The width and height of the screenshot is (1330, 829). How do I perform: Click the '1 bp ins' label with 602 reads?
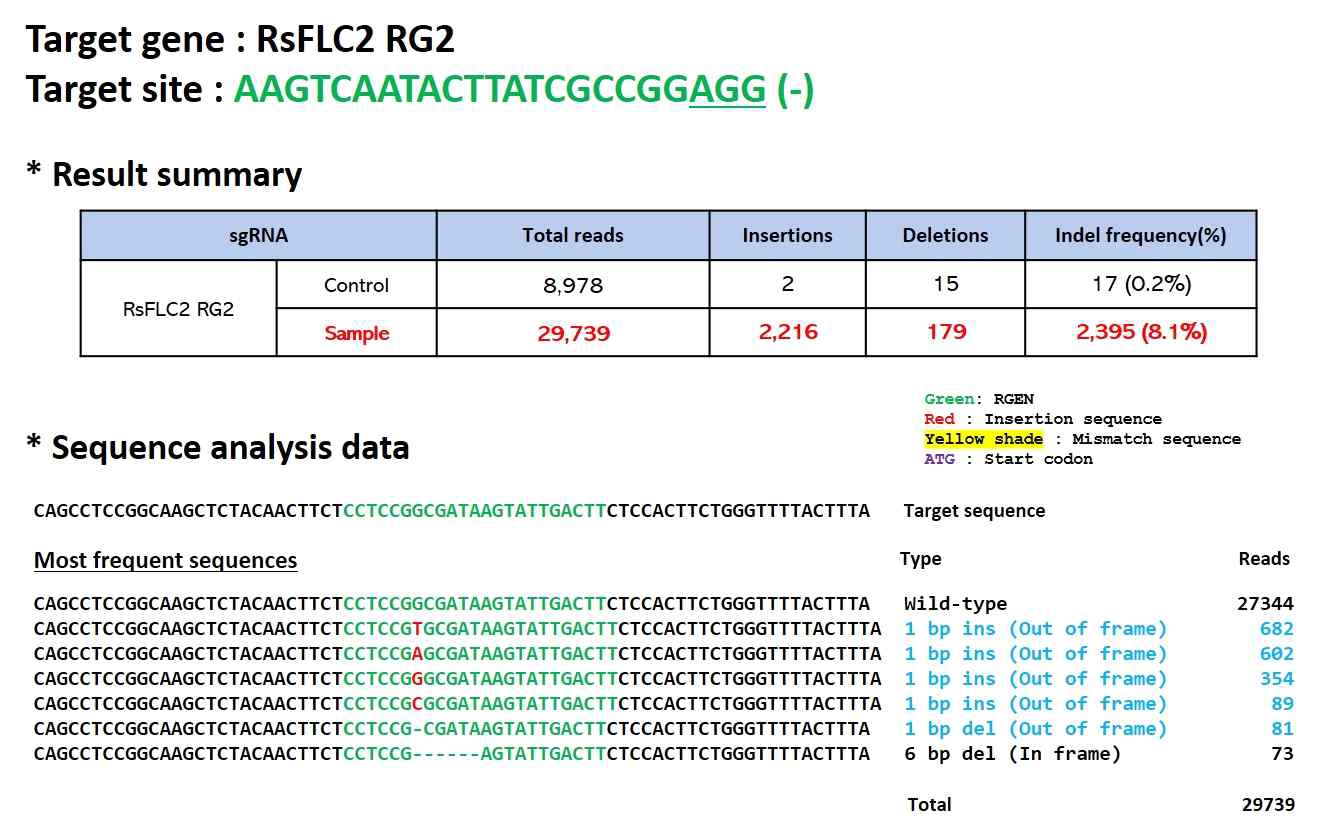[x=1035, y=654]
